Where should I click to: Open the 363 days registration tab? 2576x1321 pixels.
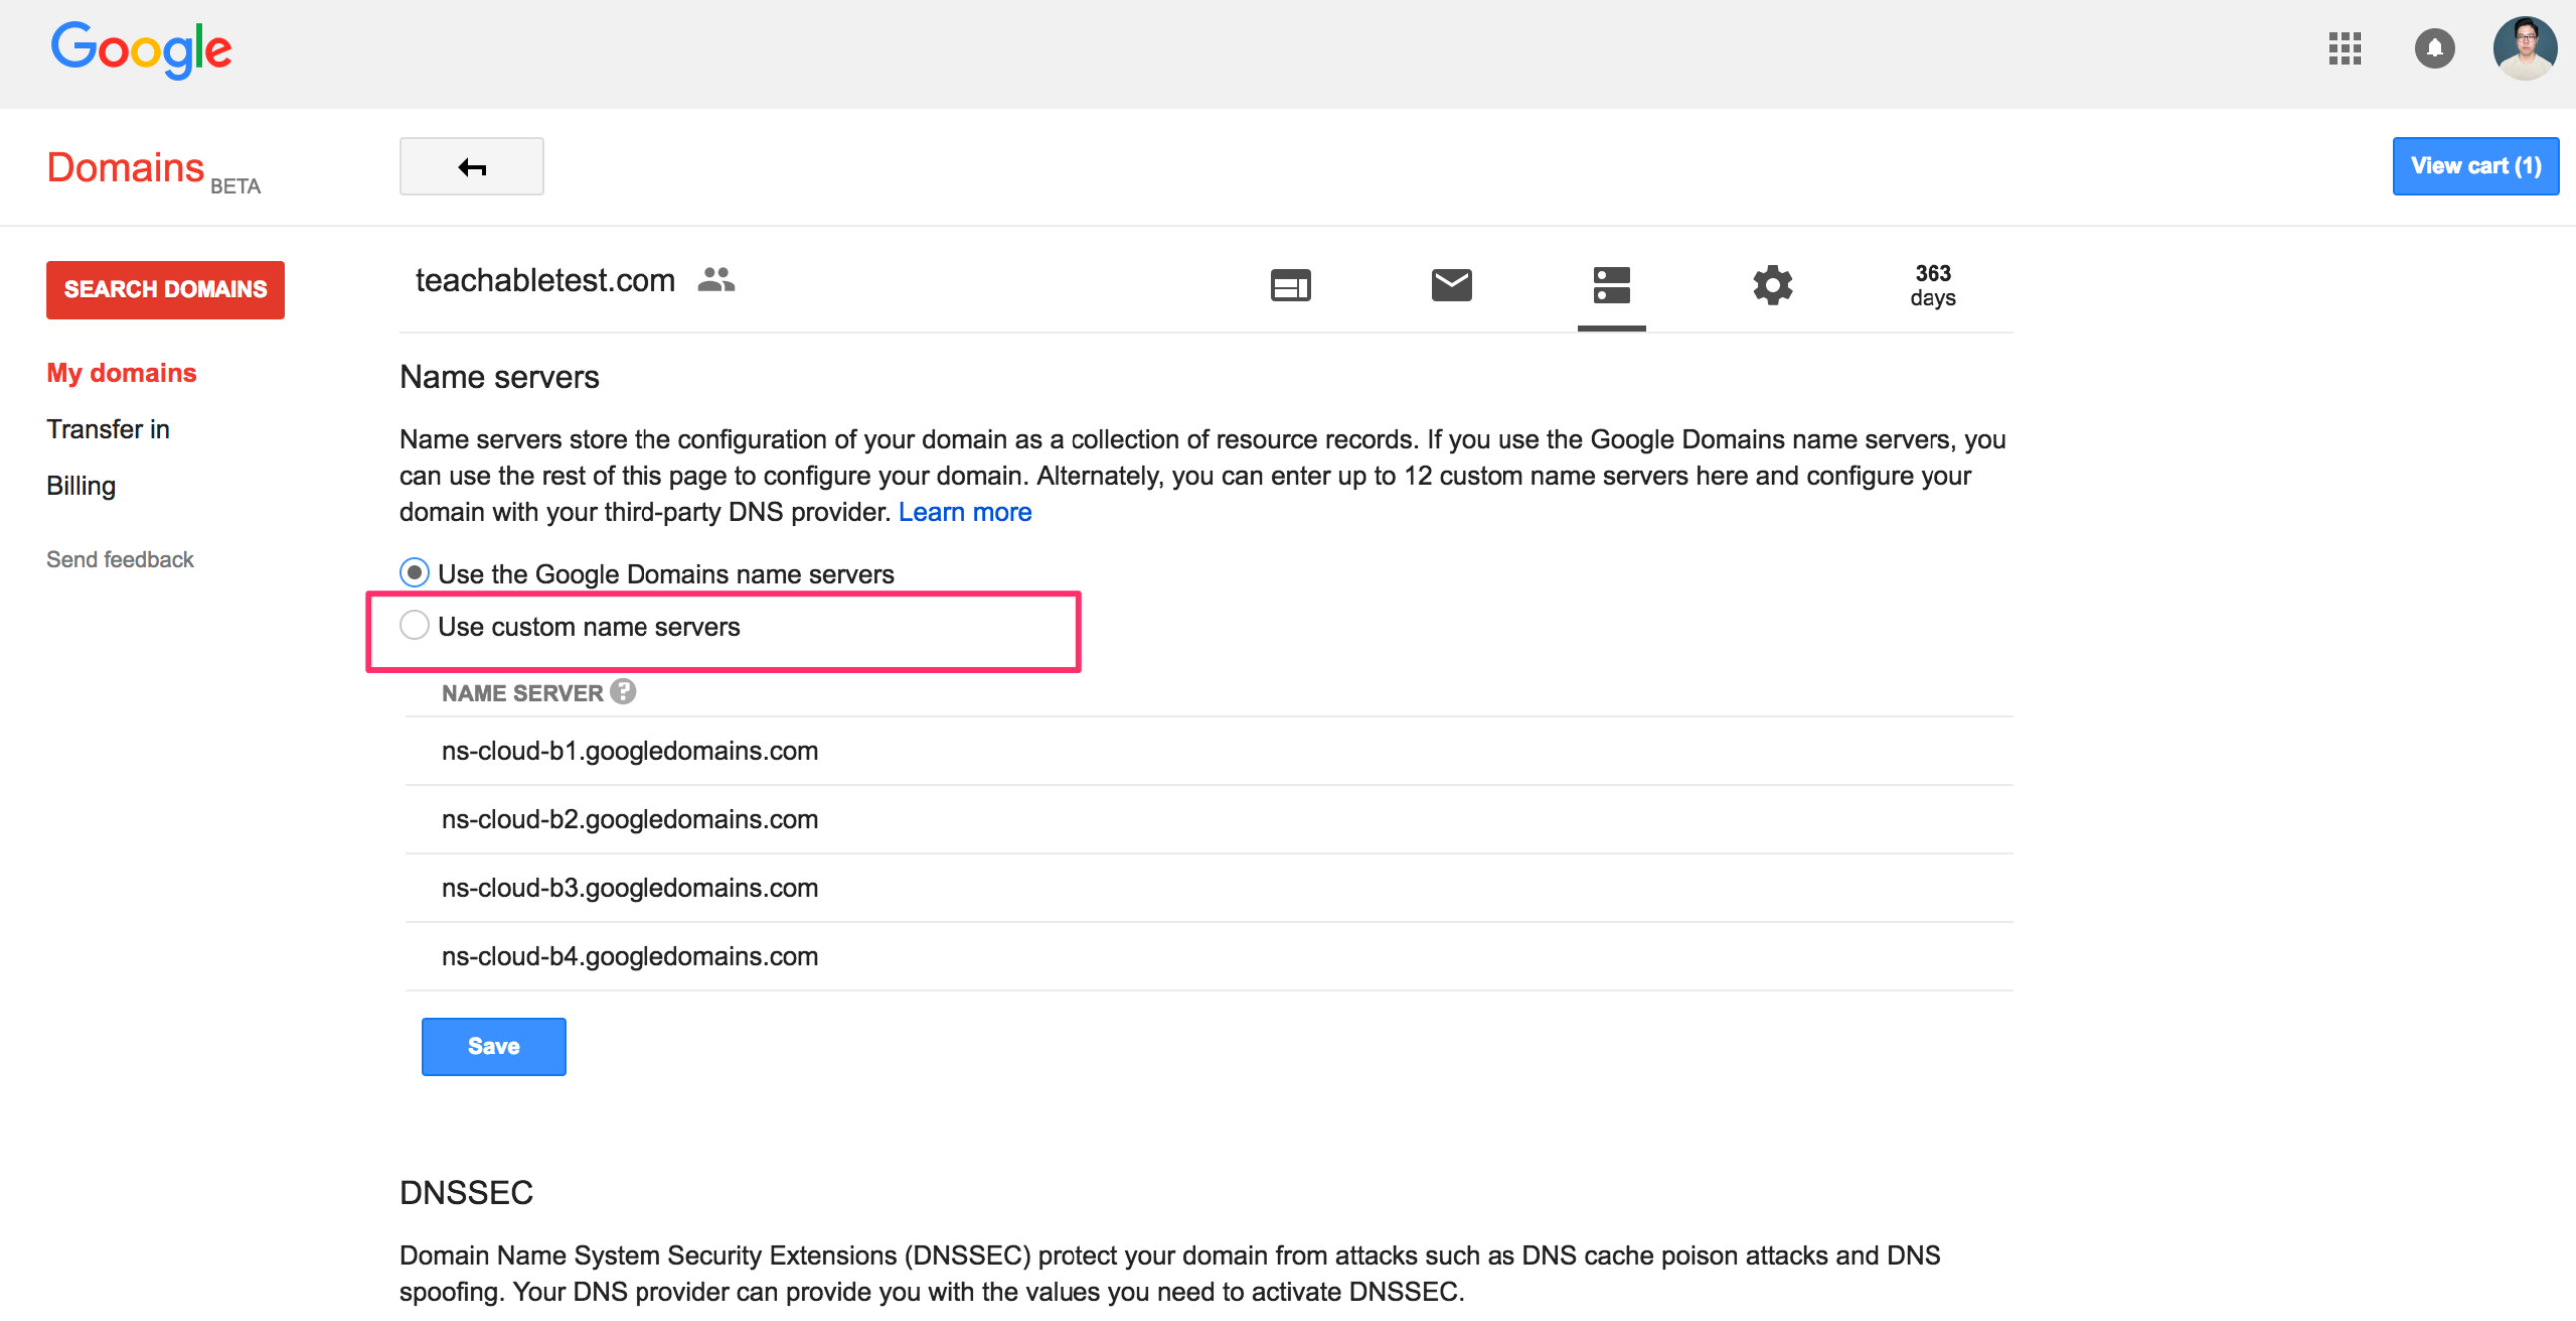pyautogui.click(x=1932, y=286)
